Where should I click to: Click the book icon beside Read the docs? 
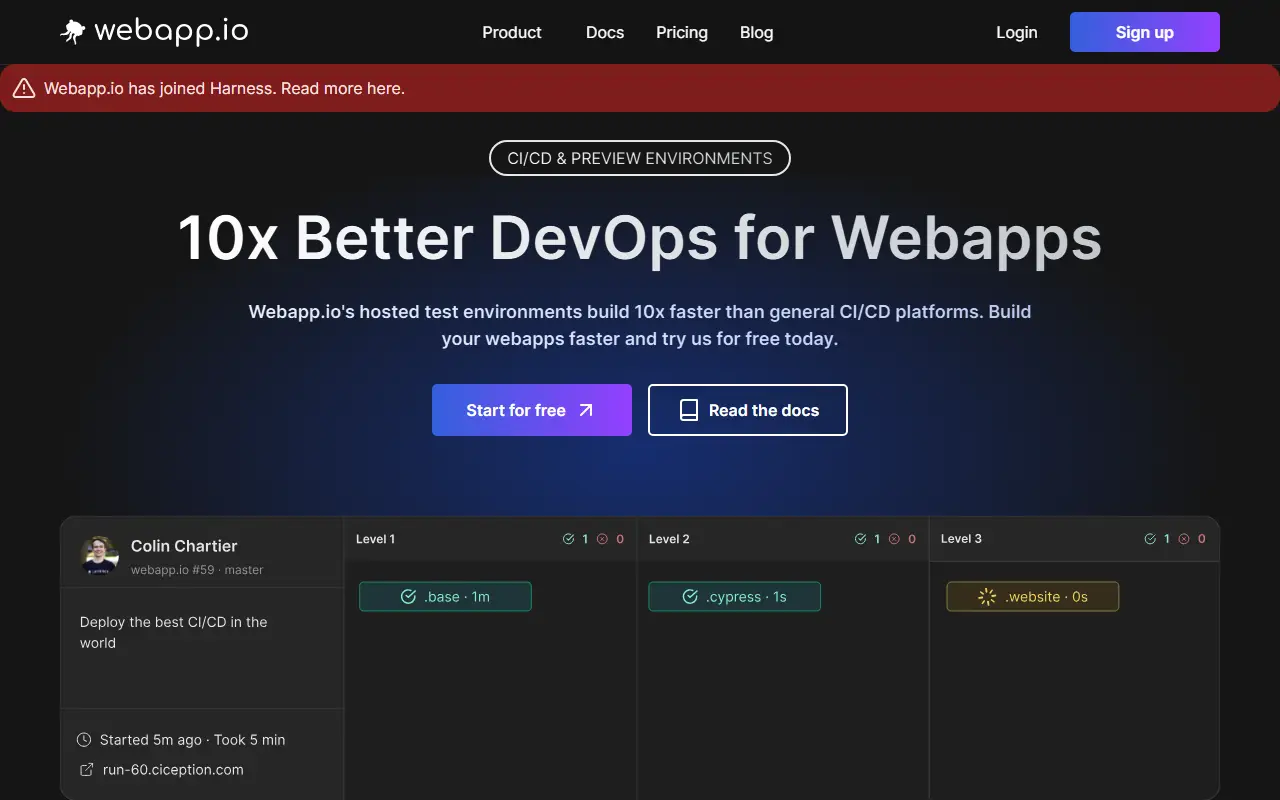pos(689,410)
